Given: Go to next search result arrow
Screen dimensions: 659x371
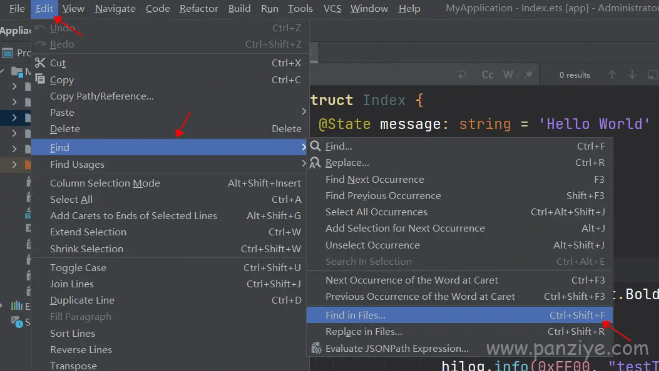Looking at the screenshot, I should pos(632,75).
